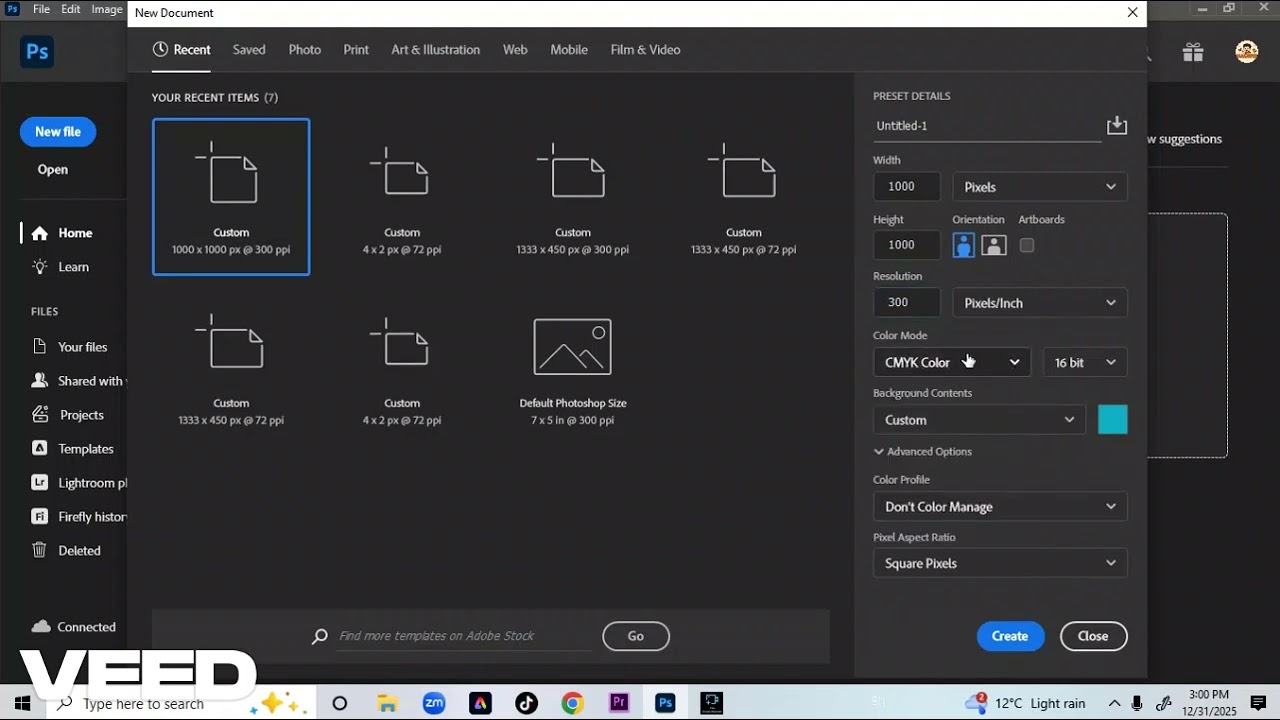Select portrait orientation
The image size is (1280, 720).
pos(964,245)
